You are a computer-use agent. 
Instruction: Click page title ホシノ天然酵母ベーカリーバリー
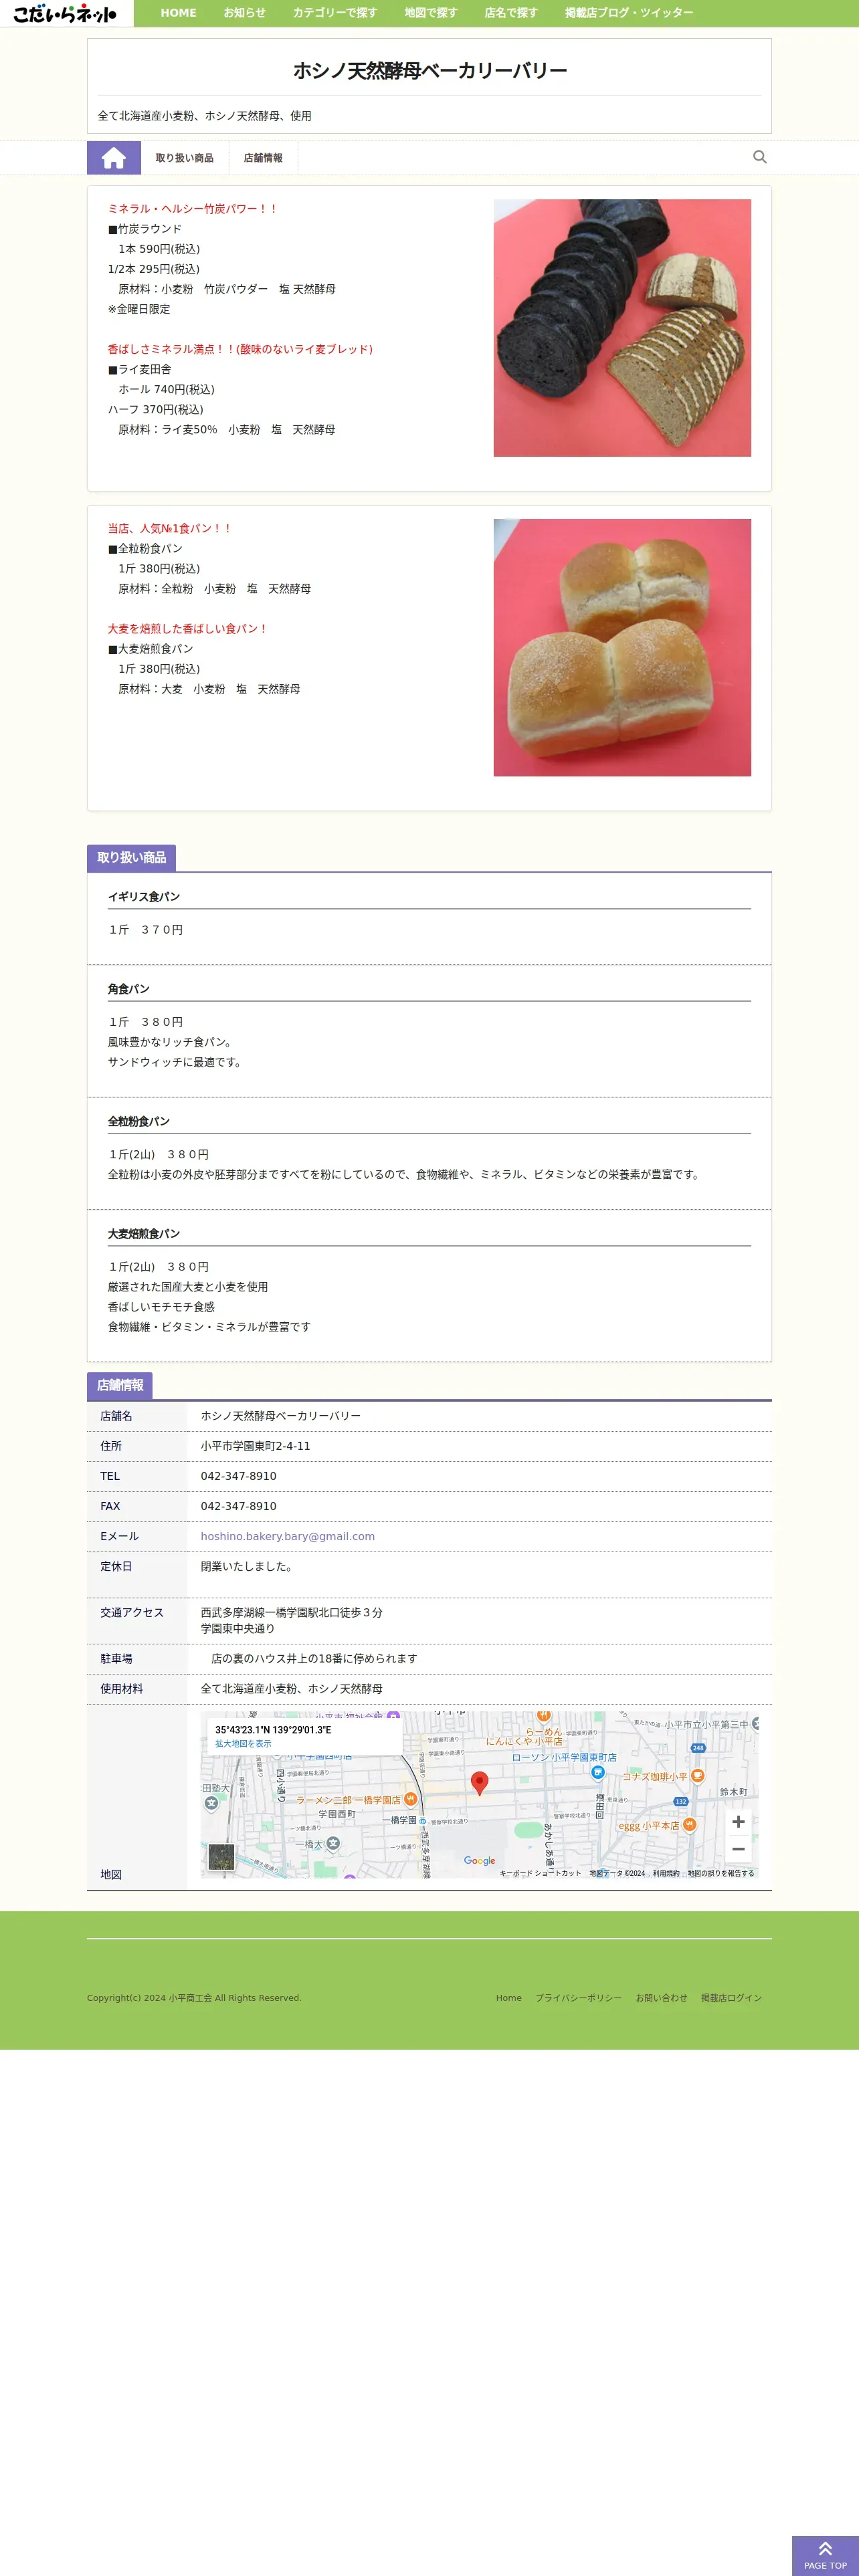pos(430,71)
